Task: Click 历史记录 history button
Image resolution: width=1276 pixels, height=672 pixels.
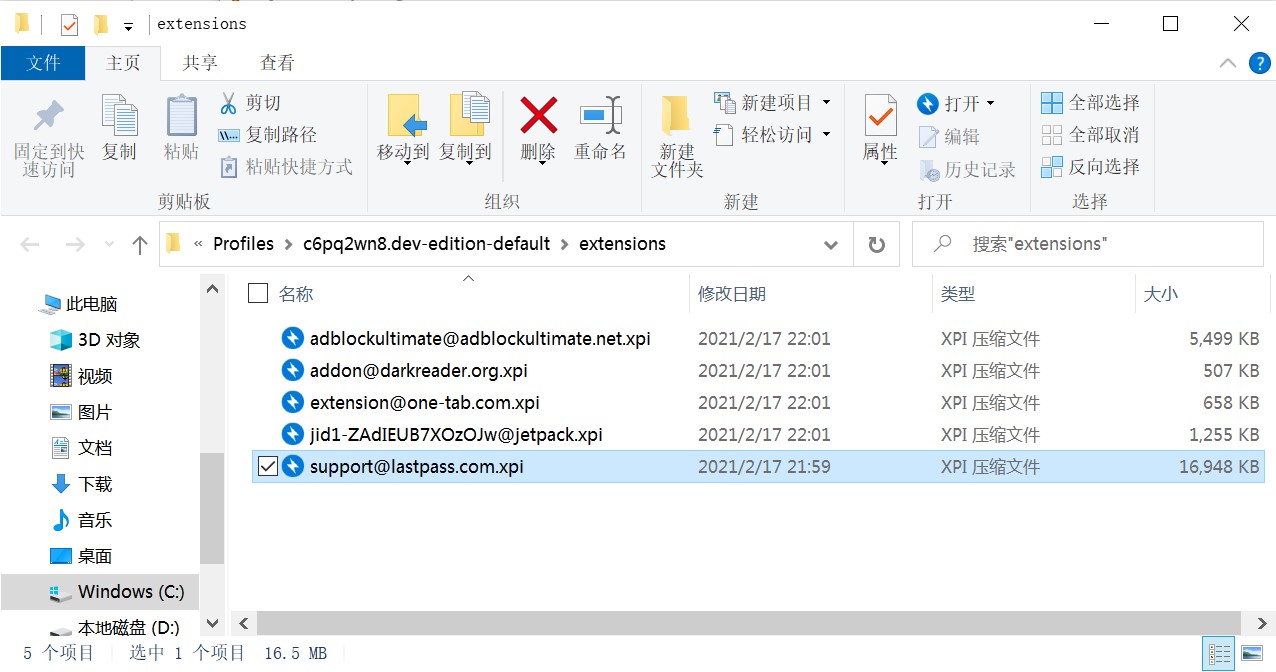Action: point(966,169)
